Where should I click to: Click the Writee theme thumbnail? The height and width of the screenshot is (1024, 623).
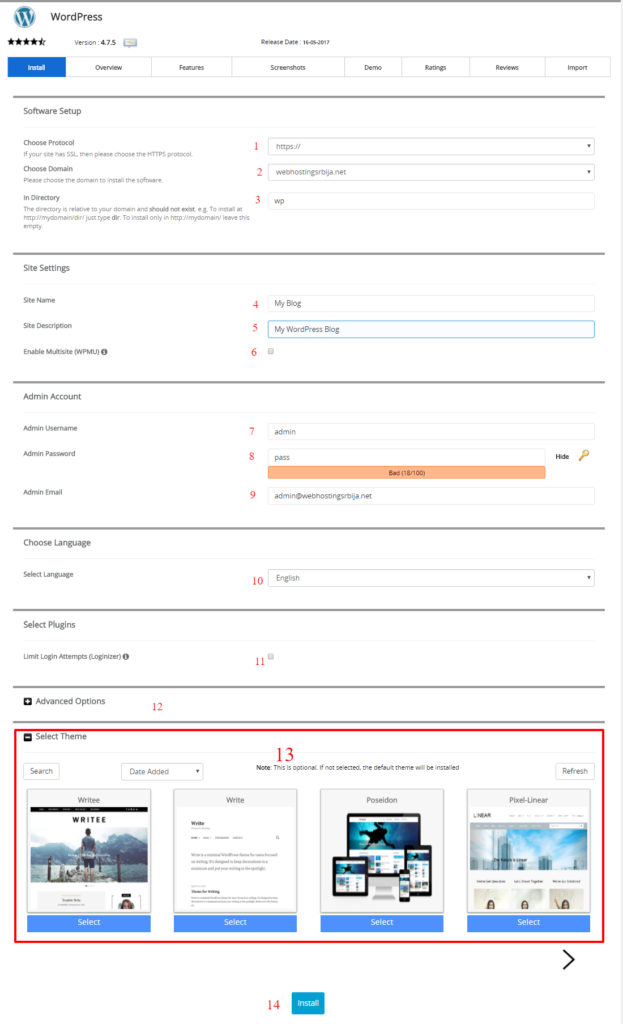pos(89,858)
